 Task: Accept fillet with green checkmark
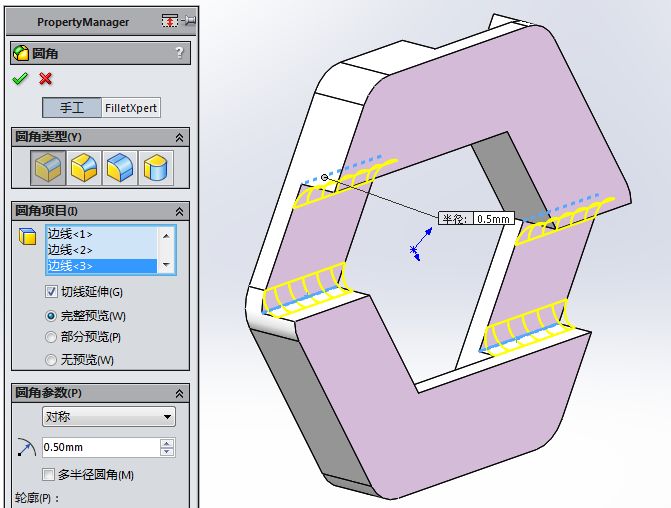coord(20,78)
